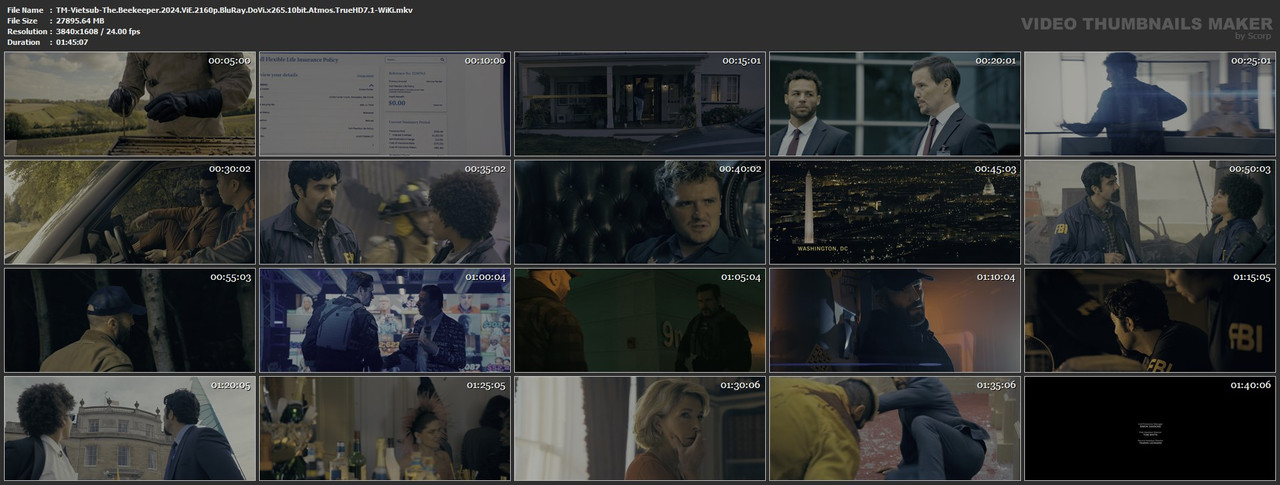Select the thumbnail at 00:10:00
This screenshot has height=485, width=1280.
click(x=384, y=104)
